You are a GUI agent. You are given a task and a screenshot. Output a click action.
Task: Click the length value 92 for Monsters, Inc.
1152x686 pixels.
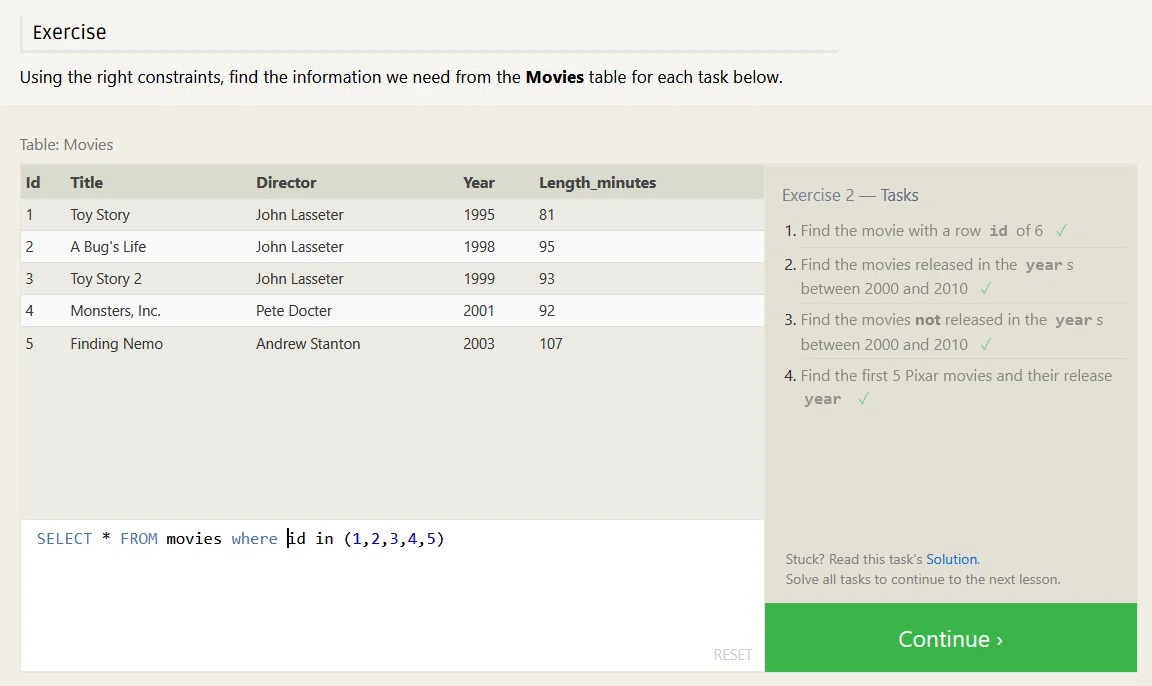tap(547, 311)
